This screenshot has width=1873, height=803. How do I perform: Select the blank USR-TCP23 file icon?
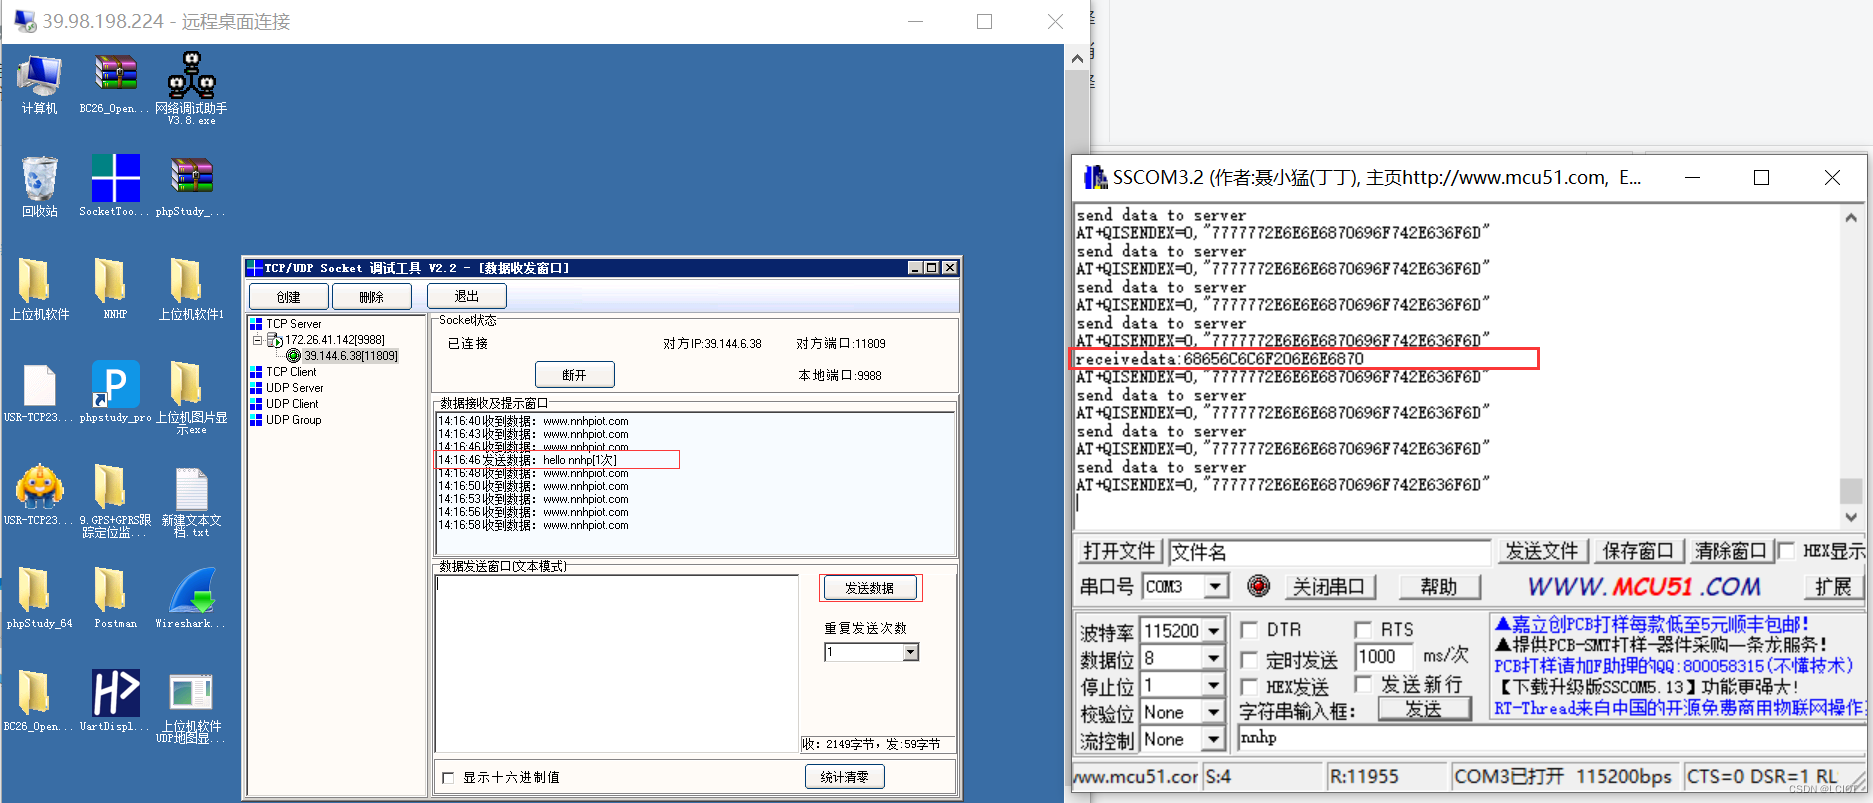click(x=39, y=385)
